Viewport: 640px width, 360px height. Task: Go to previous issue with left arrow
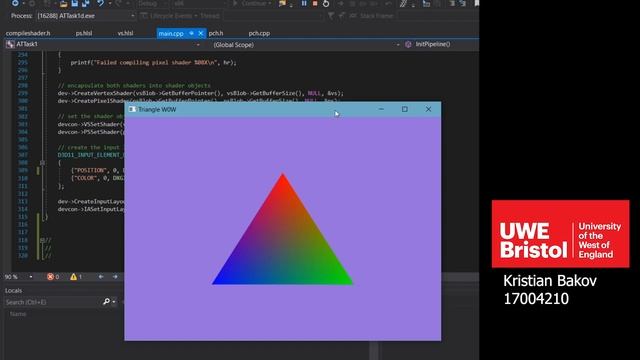[101, 277]
